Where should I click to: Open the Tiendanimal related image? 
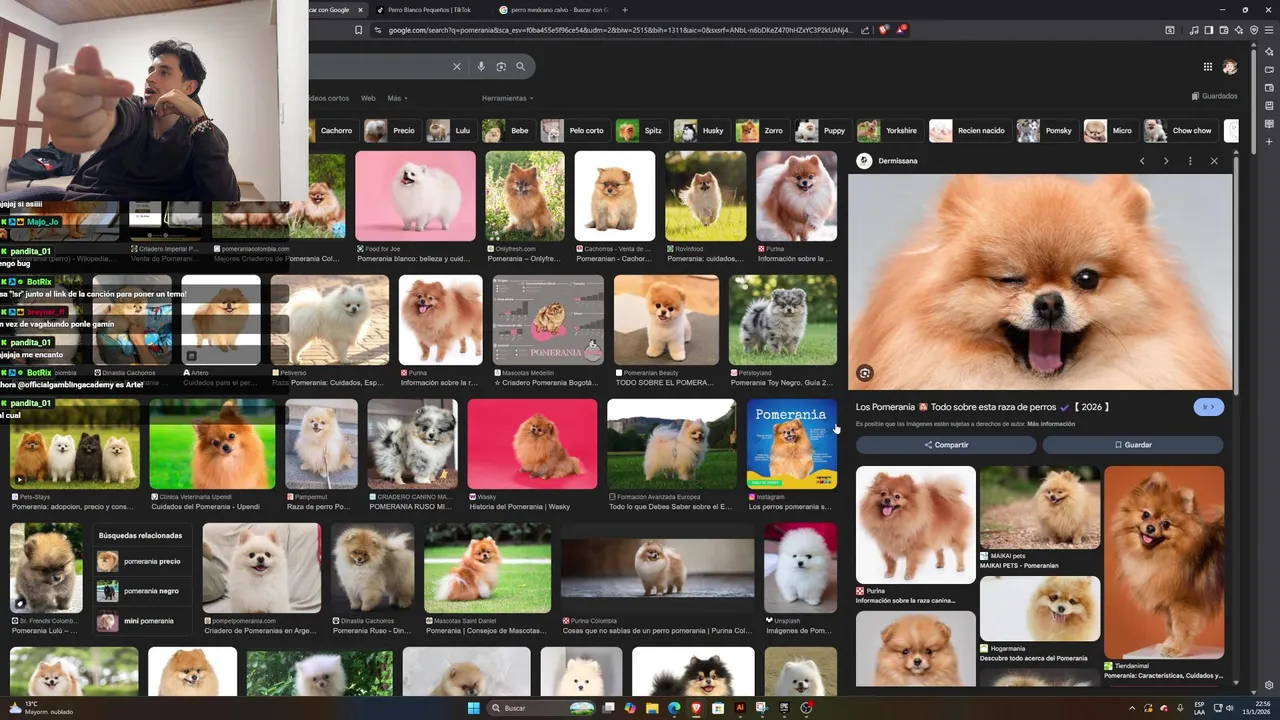click(1164, 562)
